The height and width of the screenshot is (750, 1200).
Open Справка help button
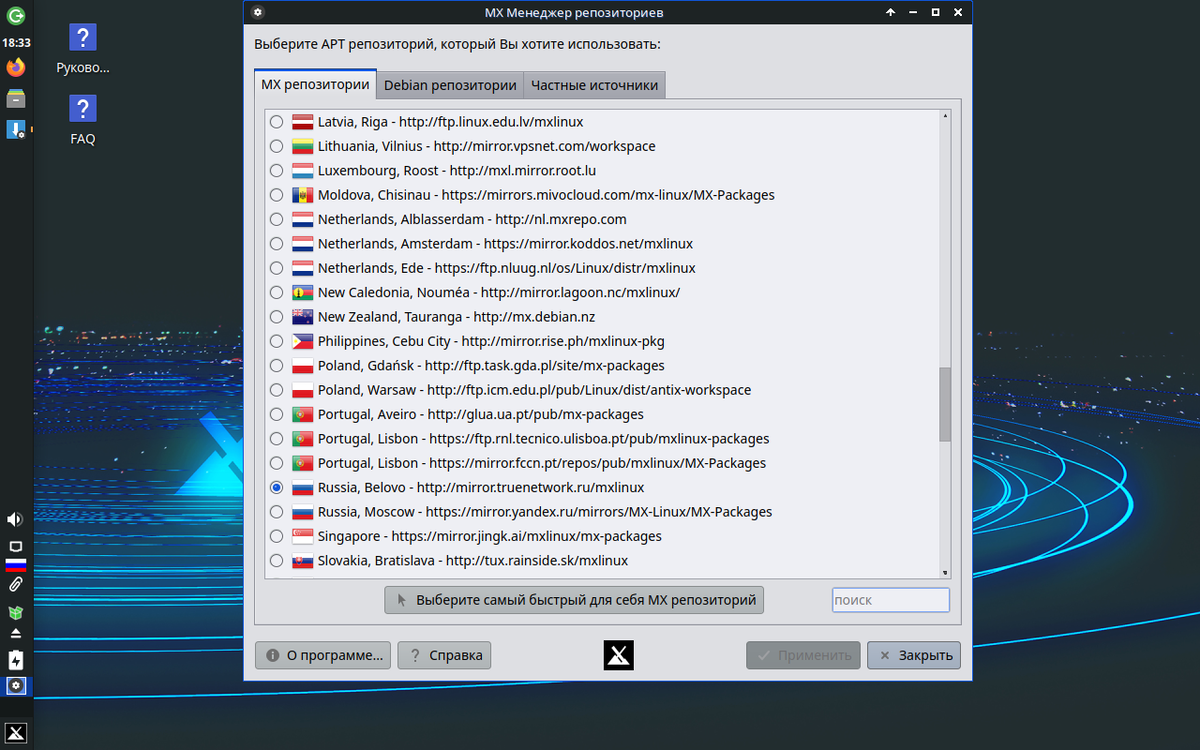click(x=444, y=656)
